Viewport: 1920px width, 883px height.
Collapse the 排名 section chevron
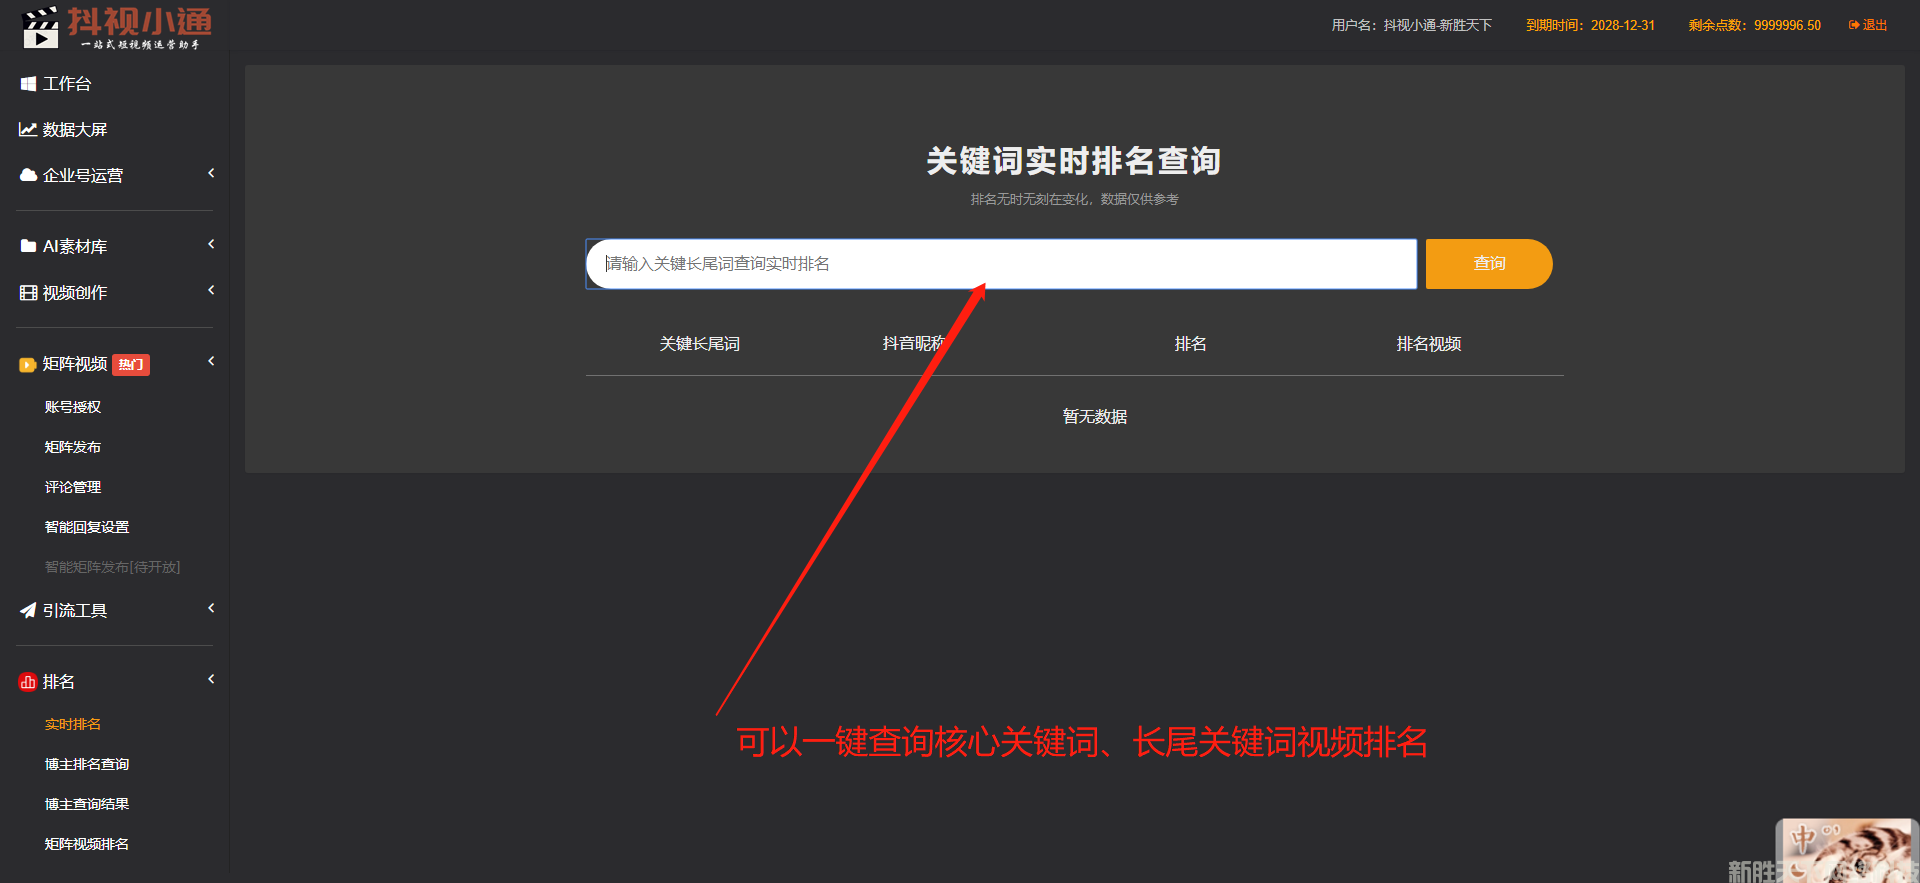click(211, 680)
